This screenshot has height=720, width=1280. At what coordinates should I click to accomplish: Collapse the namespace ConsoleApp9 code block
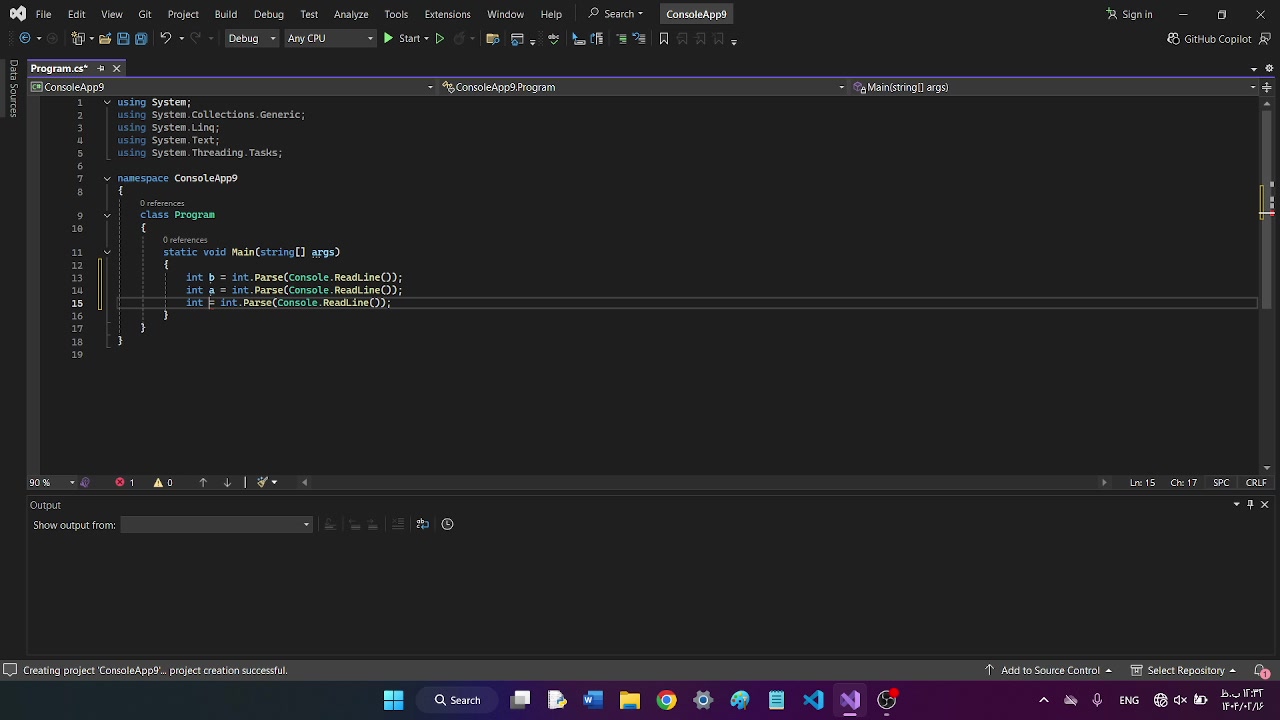click(107, 178)
